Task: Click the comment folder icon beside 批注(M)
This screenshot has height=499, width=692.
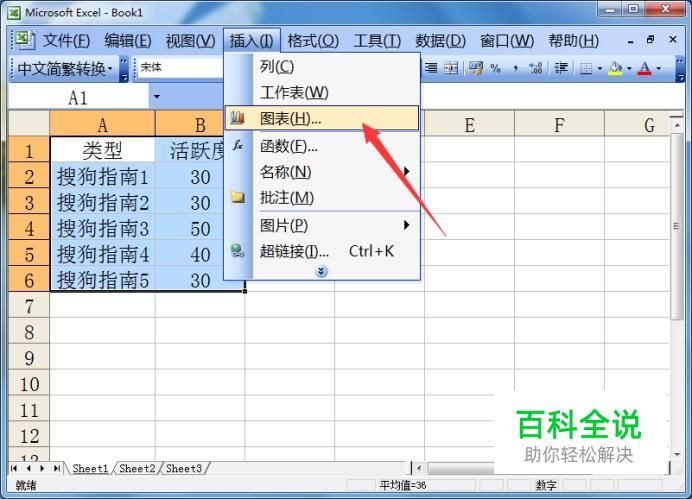Action: click(x=238, y=197)
